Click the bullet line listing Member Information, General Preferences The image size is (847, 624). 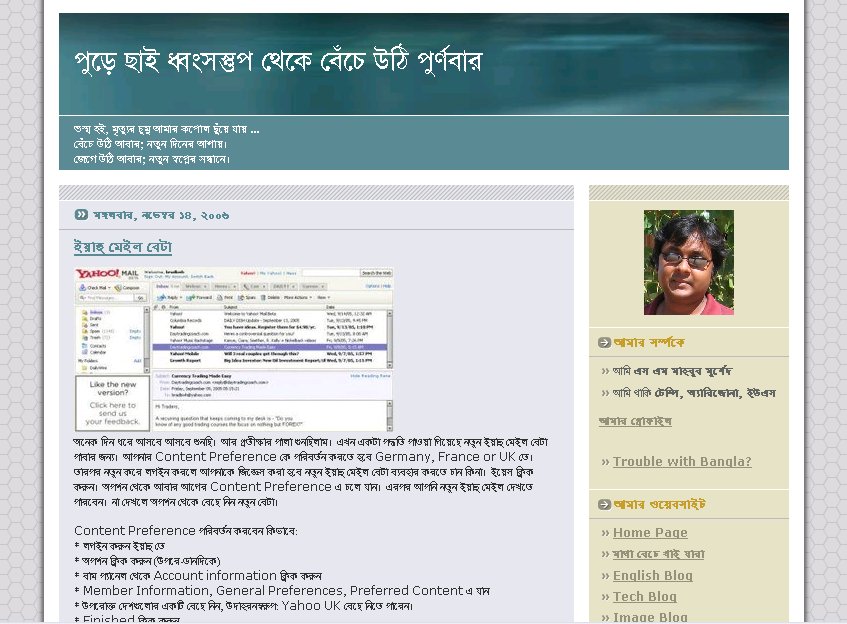tap(282, 591)
